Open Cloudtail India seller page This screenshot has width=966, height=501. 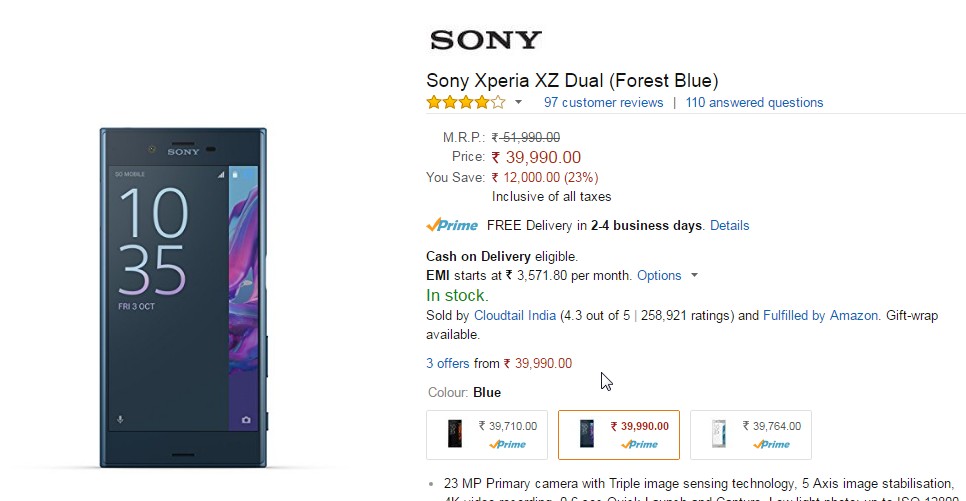[514, 316]
